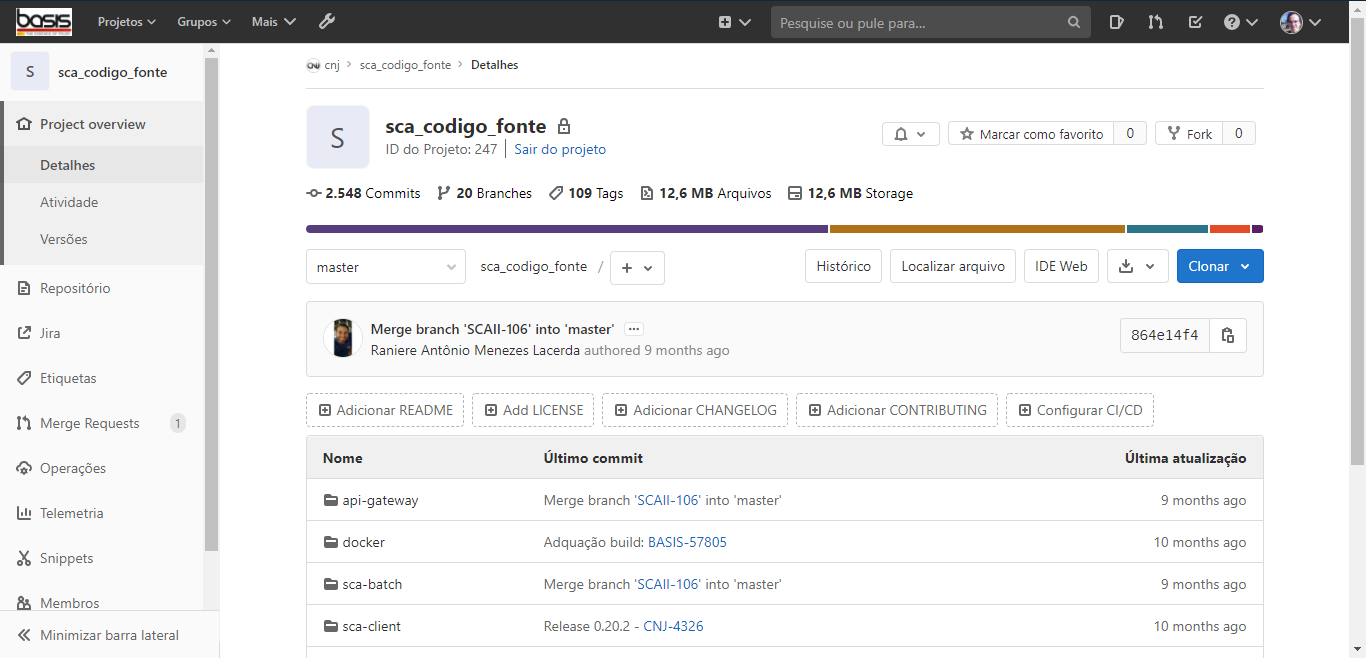Viewport: 1366px width, 658px height.
Task: Open the to-do list icon in top bar
Action: pyautogui.click(x=1194, y=20)
